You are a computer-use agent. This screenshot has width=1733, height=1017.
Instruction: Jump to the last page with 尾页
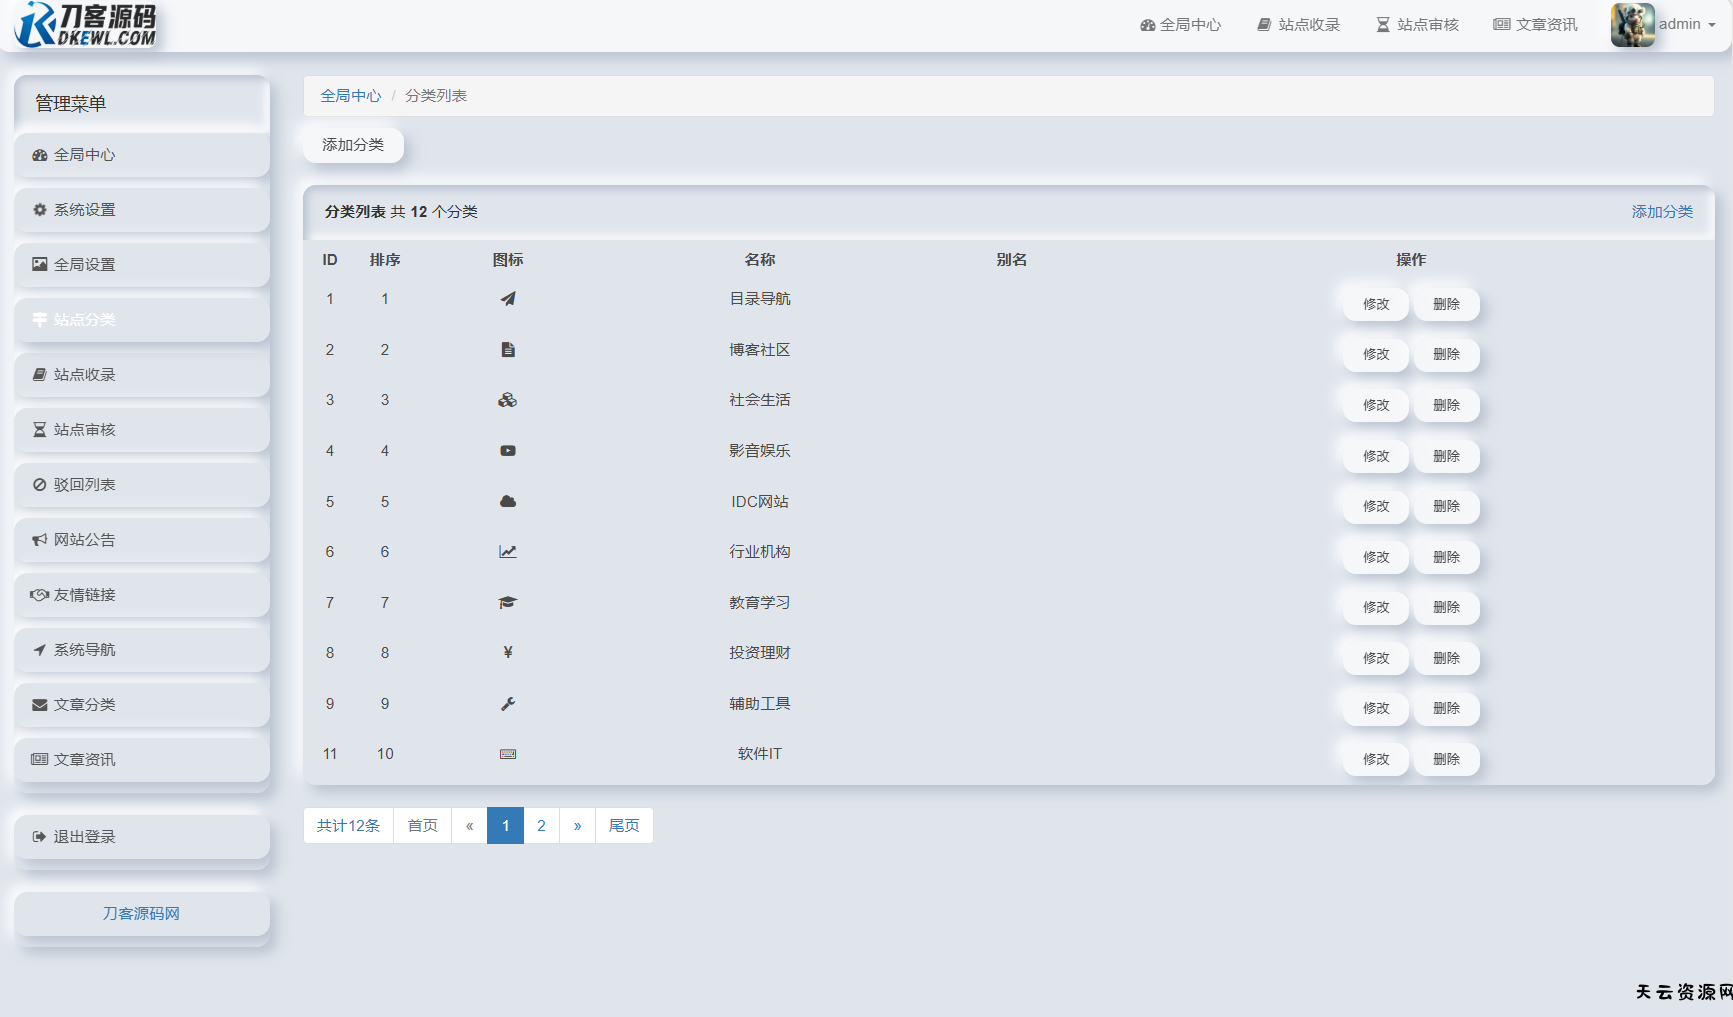click(x=624, y=826)
